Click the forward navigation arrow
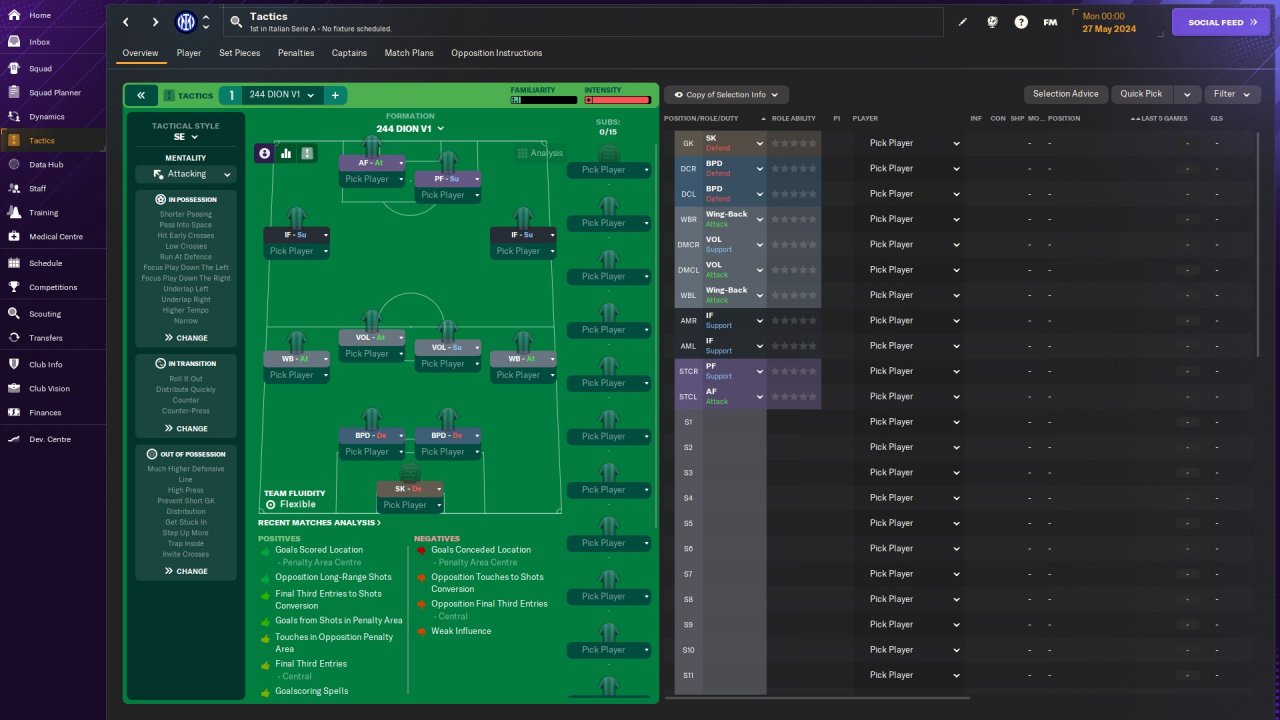 pos(155,22)
